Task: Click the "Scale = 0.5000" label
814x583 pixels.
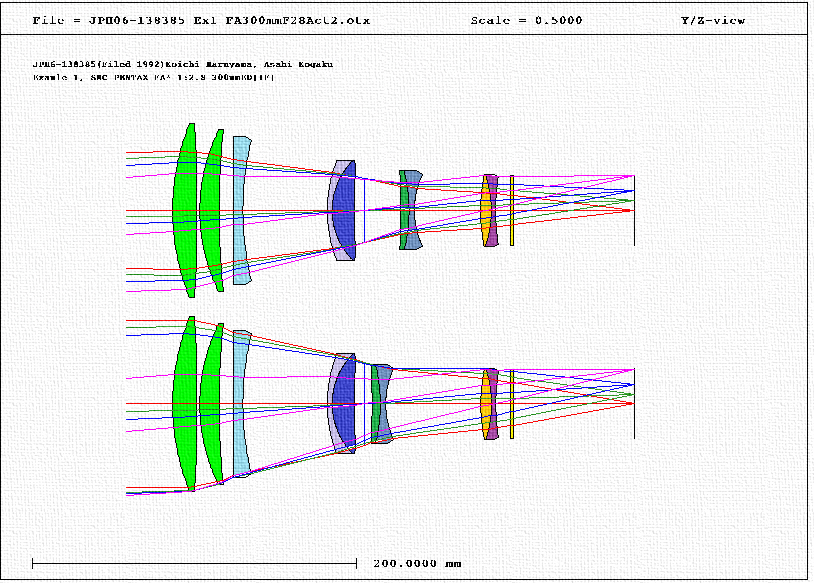Action: [x=526, y=21]
